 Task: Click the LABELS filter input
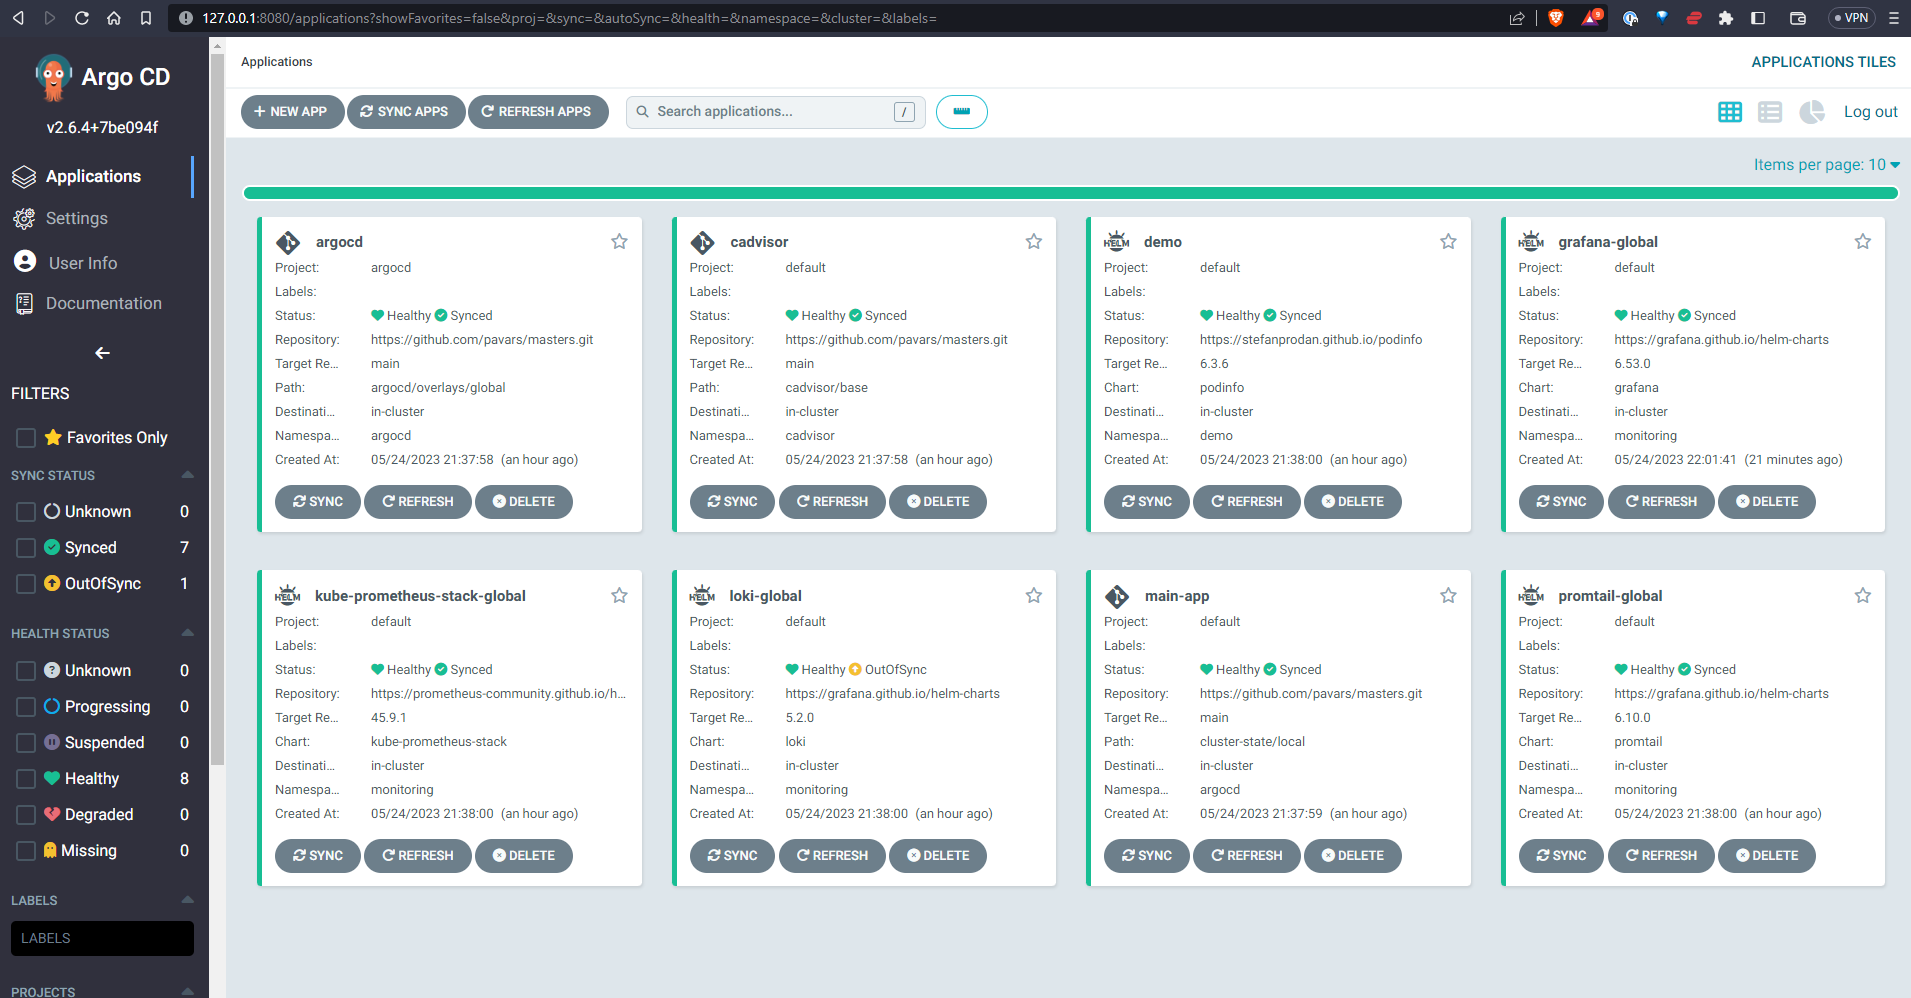102,938
